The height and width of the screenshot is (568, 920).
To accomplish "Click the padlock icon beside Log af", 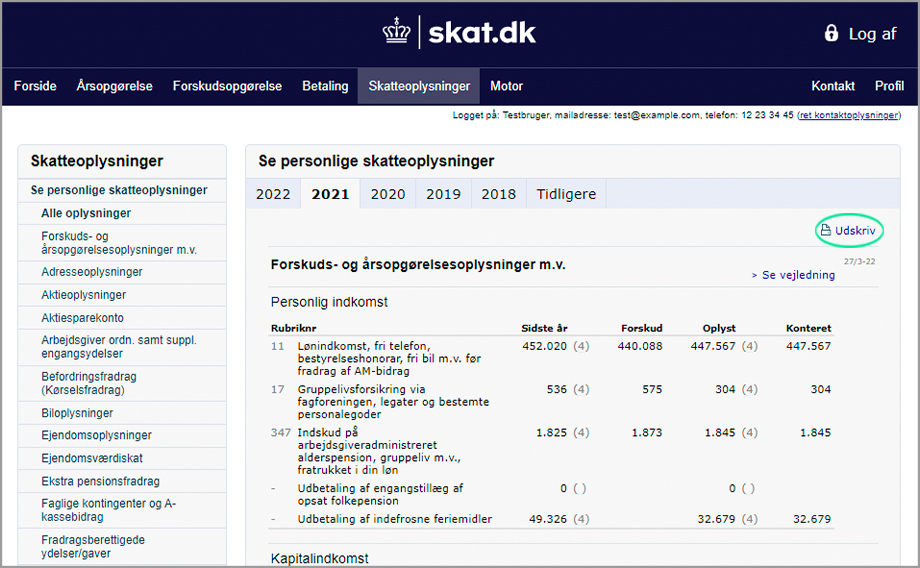I will [831, 33].
